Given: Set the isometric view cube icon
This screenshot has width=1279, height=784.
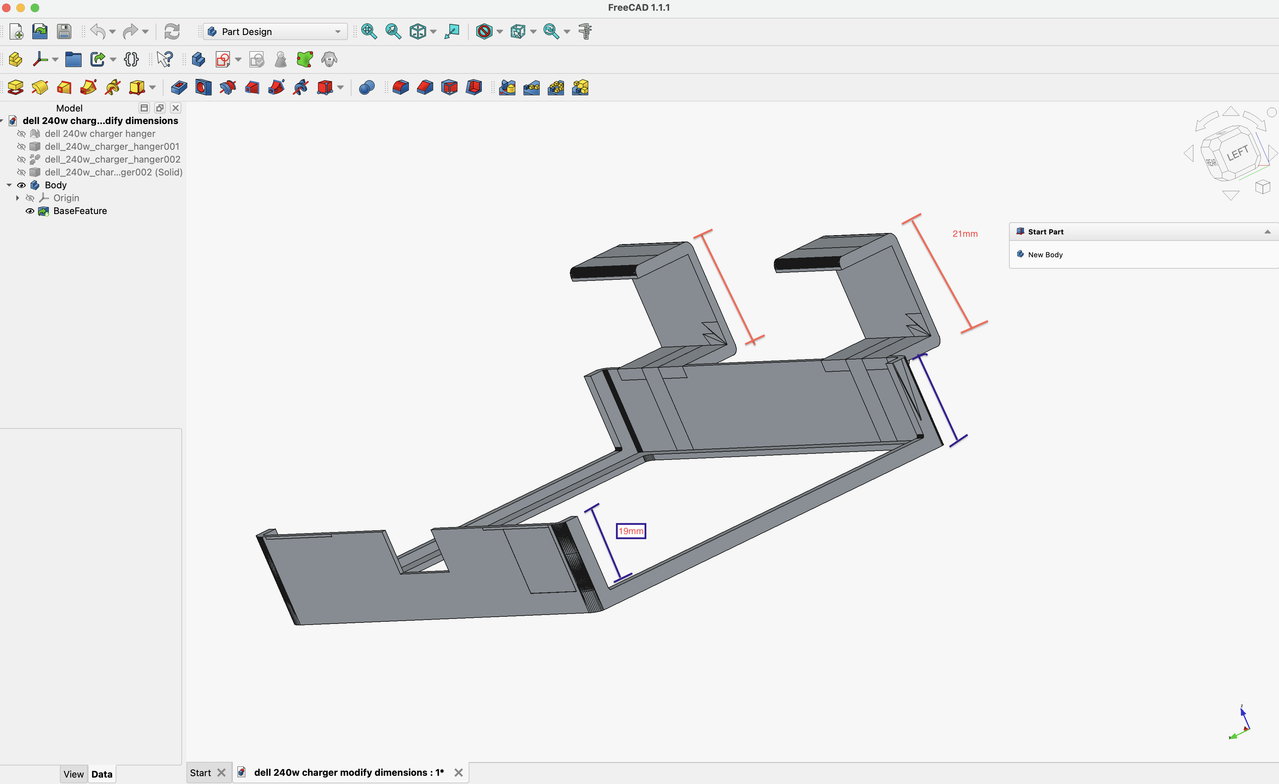Looking at the screenshot, I should (x=418, y=32).
